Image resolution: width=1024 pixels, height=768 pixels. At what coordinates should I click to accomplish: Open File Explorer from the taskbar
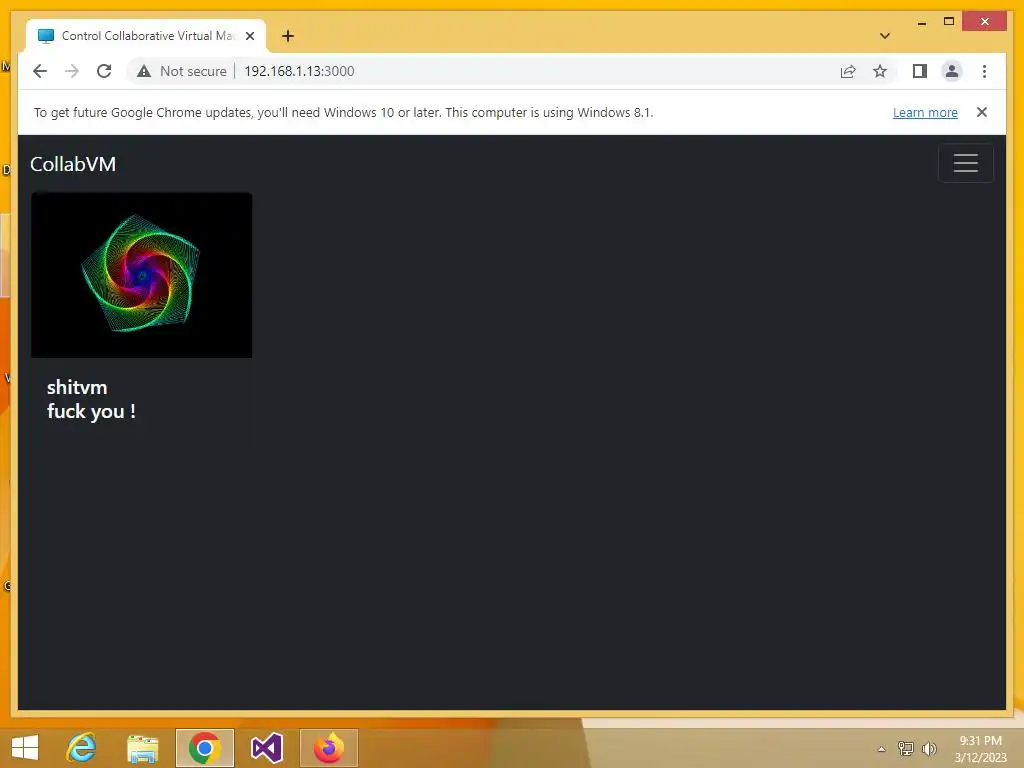[142, 748]
